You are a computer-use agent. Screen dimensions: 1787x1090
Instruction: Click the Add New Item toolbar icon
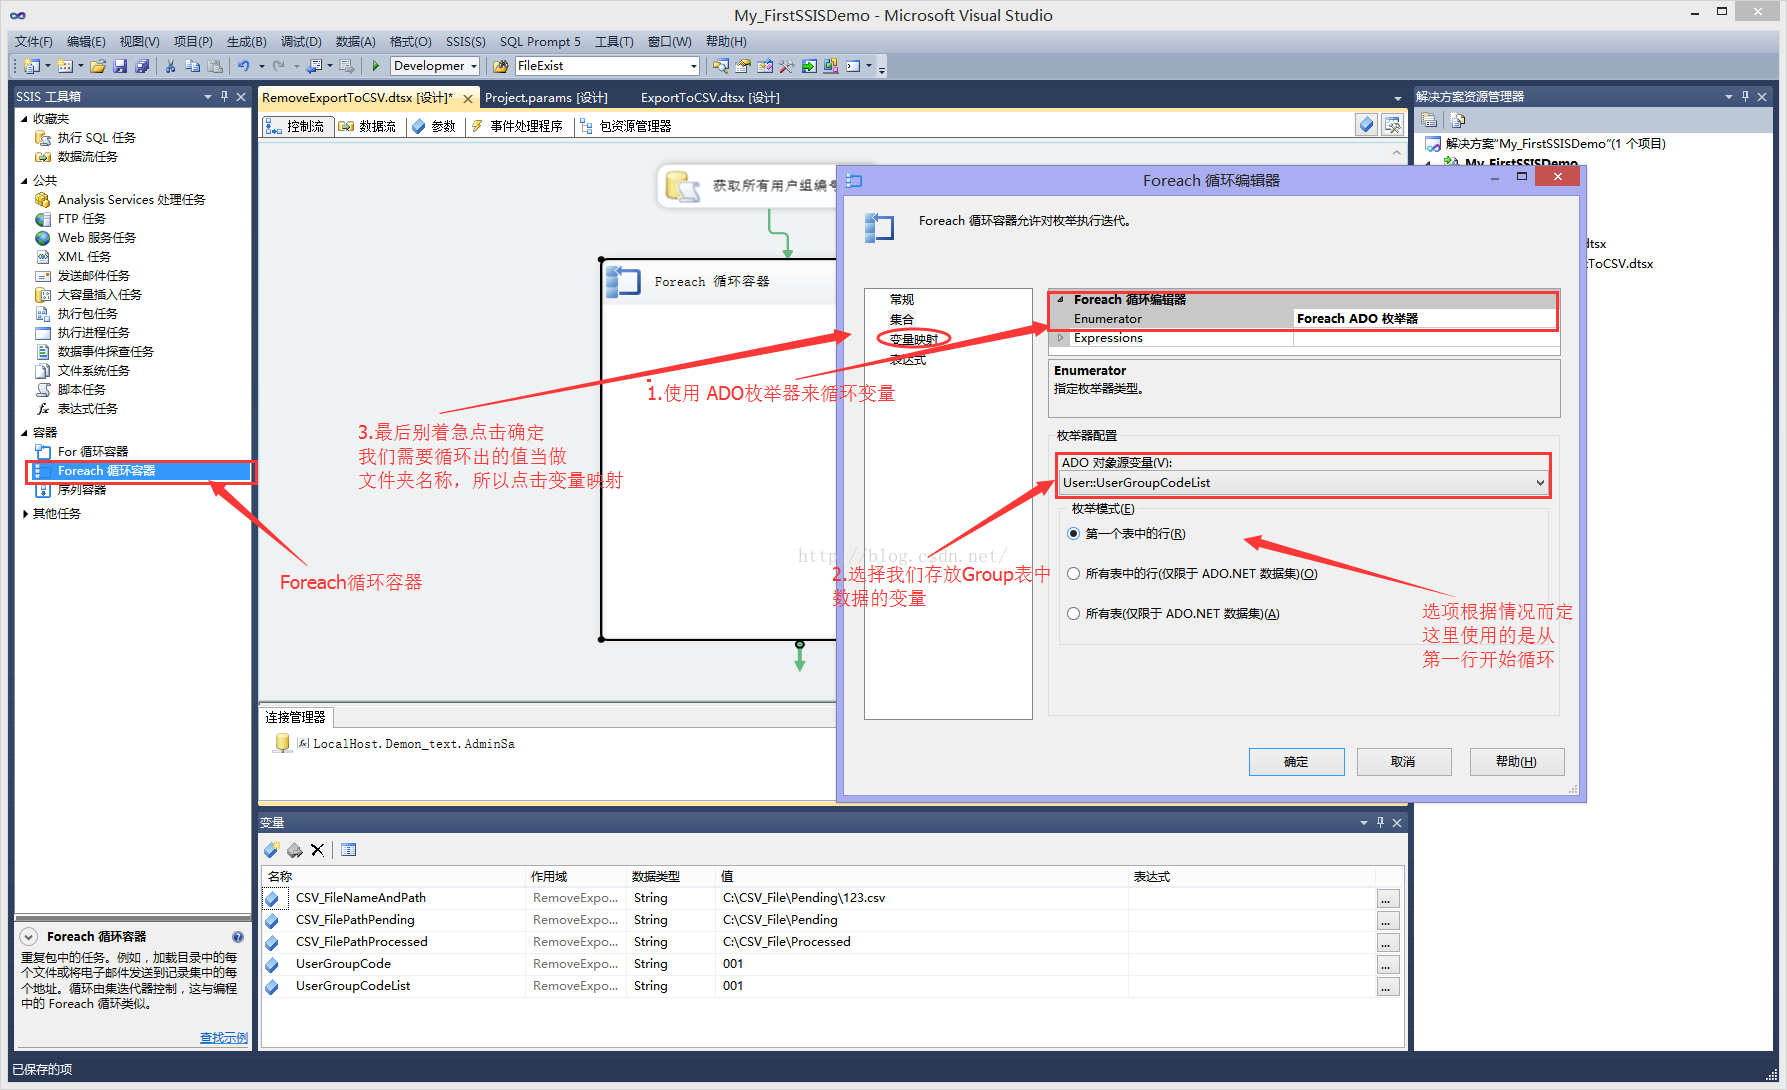point(65,66)
